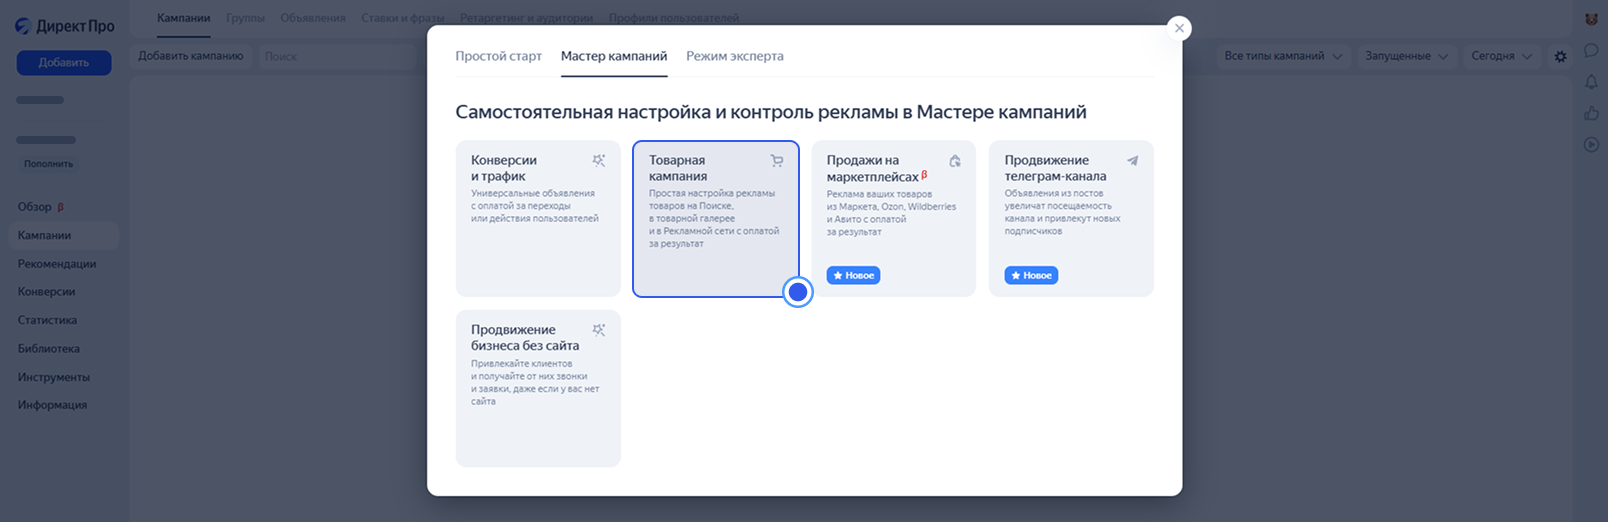Viewport: 1608px width, 522px height.
Task: Switch to the top Кампании tab
Action: click(x=184, y=18)
